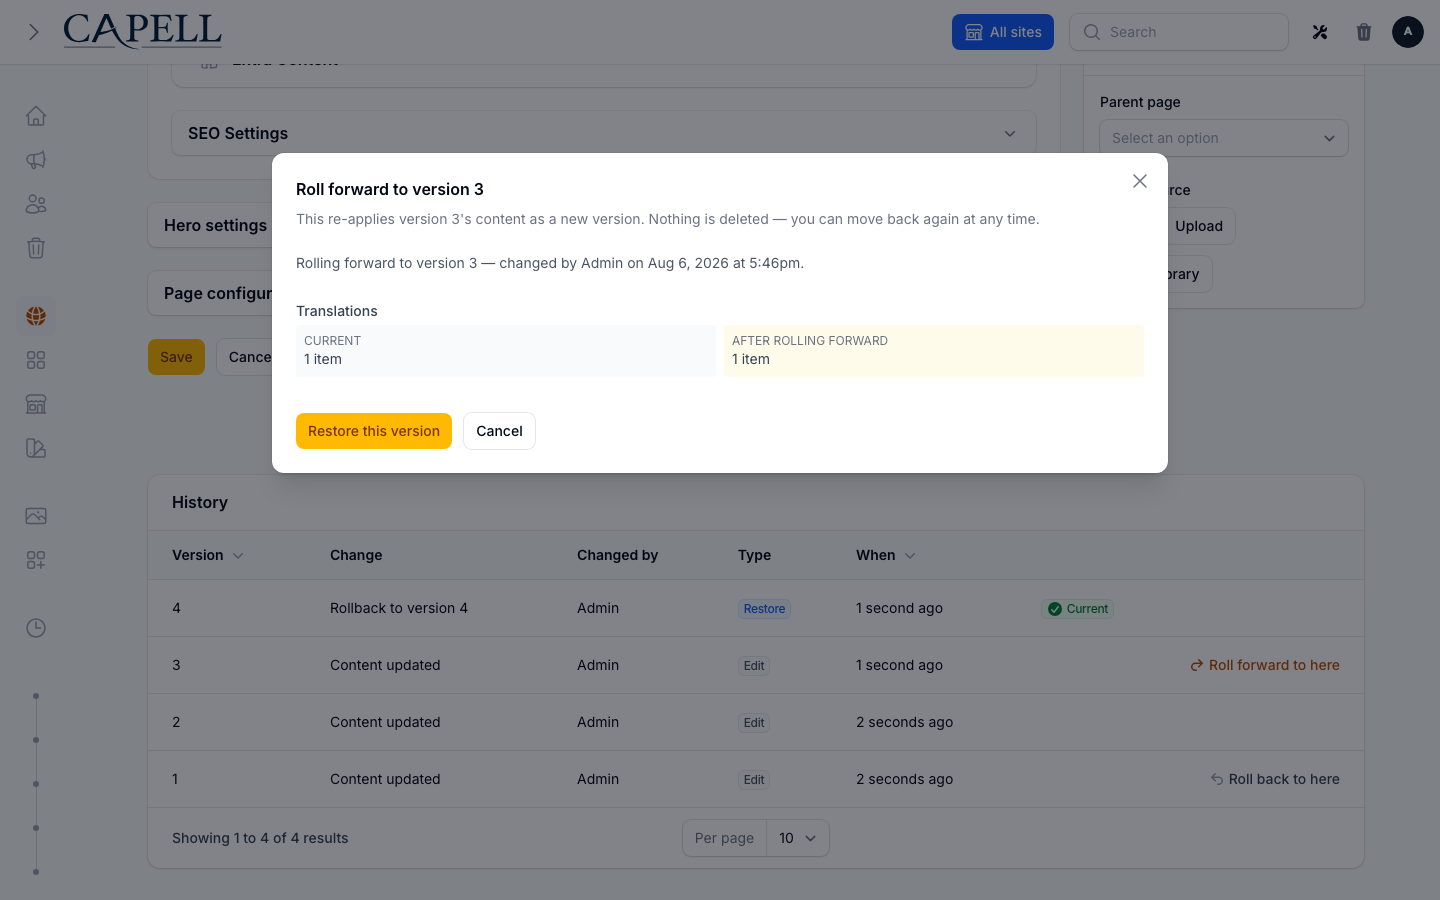Click the Changed by column header
This screenshot has height=900, width=1440.
(x=617, y=555)
